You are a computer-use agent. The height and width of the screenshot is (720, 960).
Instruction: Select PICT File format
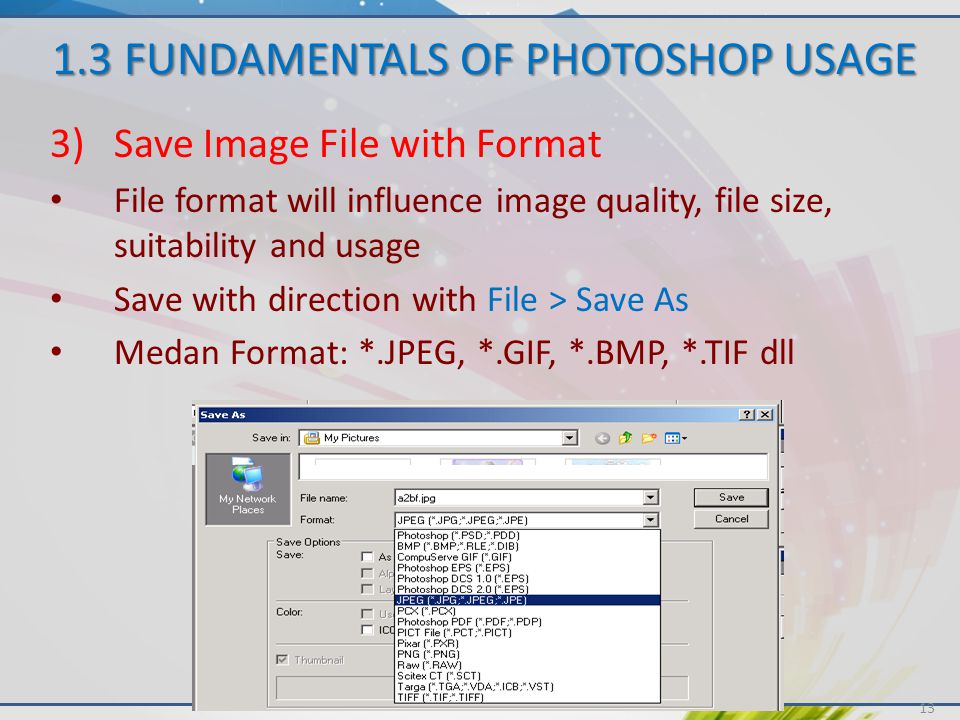527,632
